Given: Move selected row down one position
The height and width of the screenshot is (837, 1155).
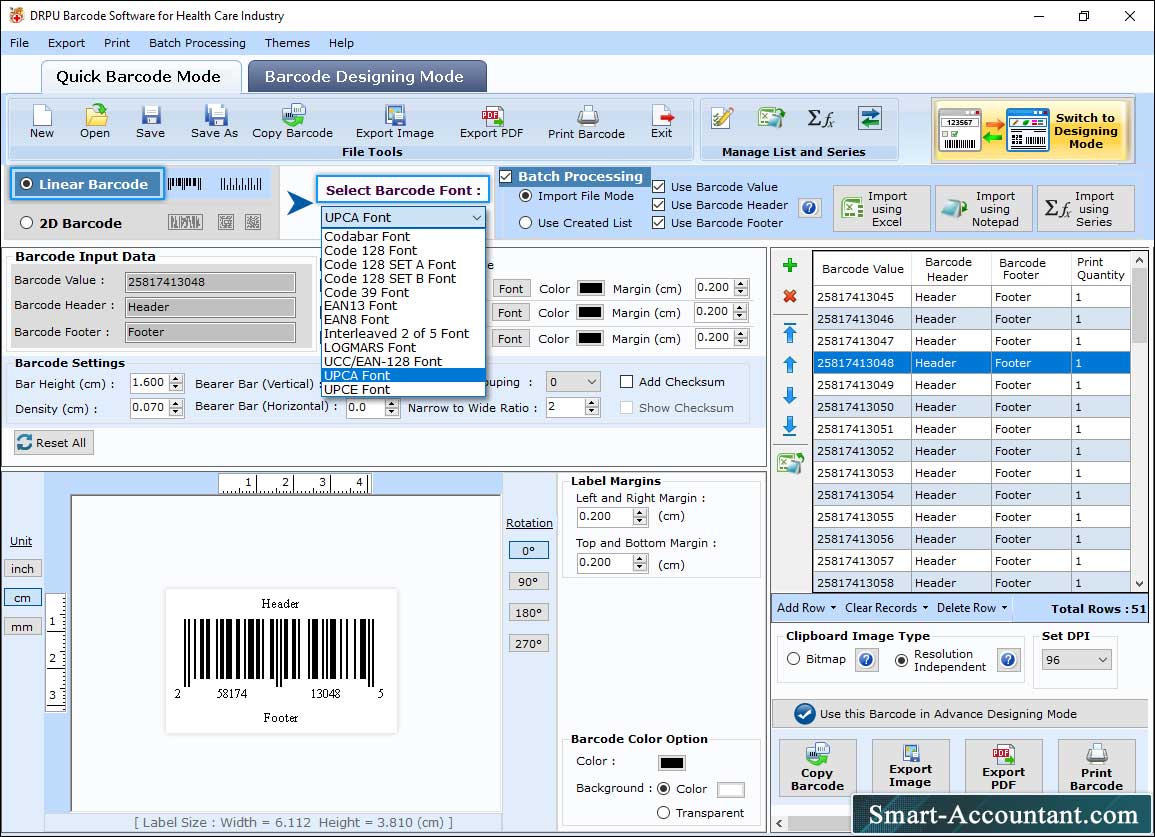Looking at the screenshot, I should point(790,395).
